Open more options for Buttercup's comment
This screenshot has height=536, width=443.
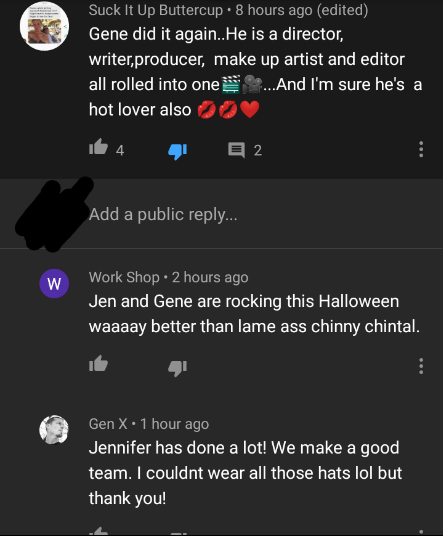(x=421, y=149)
